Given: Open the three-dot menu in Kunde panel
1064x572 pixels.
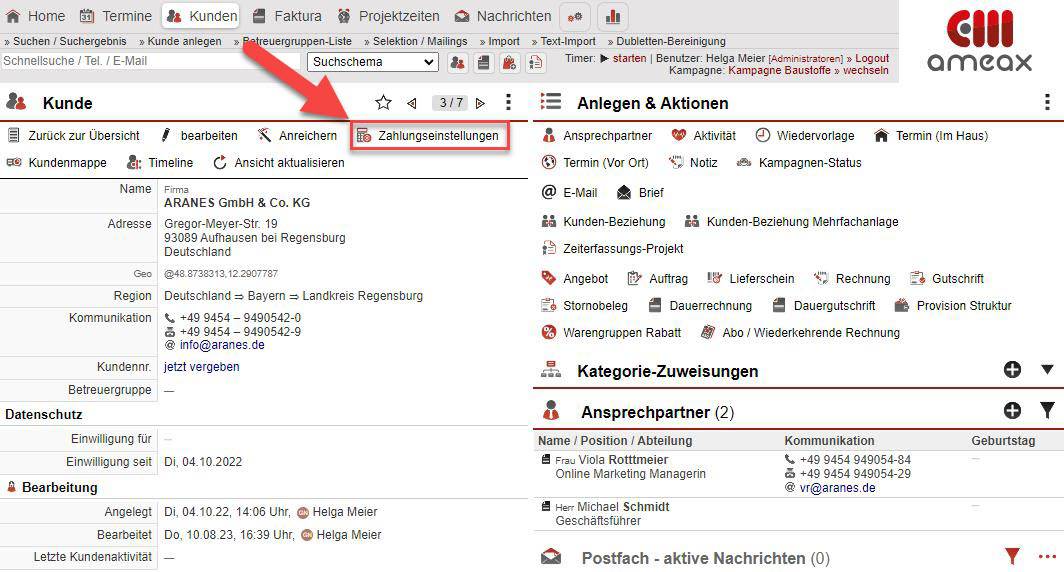Looking at the screenshot, I should click(509, 103).
